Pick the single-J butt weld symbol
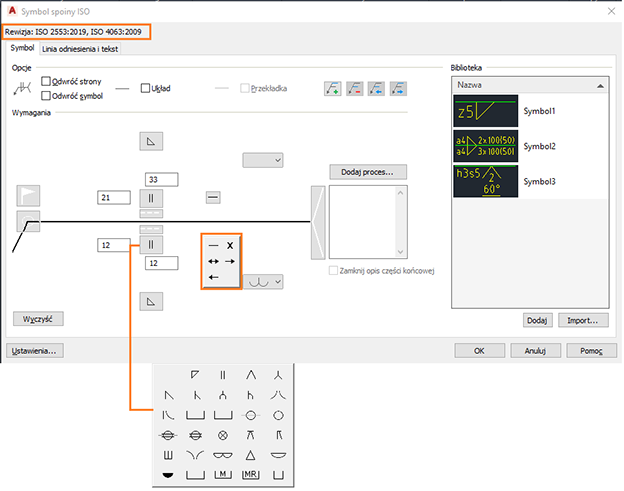The height and width of the screenshot is (491, 624). (250, 395)
